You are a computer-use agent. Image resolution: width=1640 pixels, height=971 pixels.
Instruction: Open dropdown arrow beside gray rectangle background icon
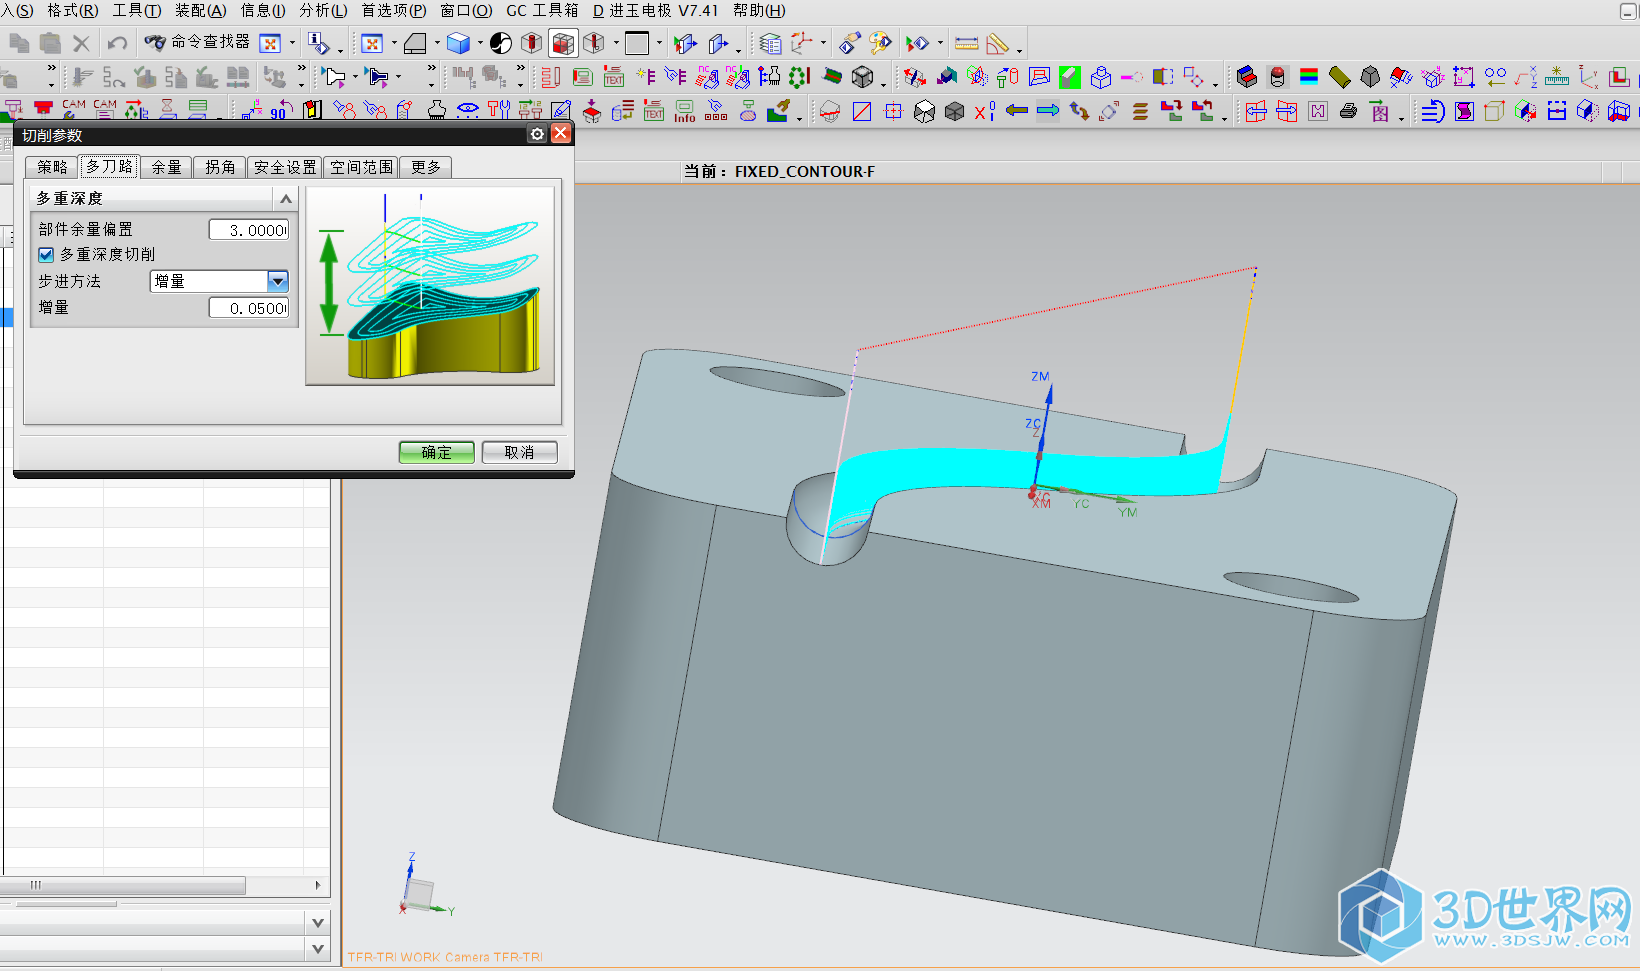(x=659, y=43)
